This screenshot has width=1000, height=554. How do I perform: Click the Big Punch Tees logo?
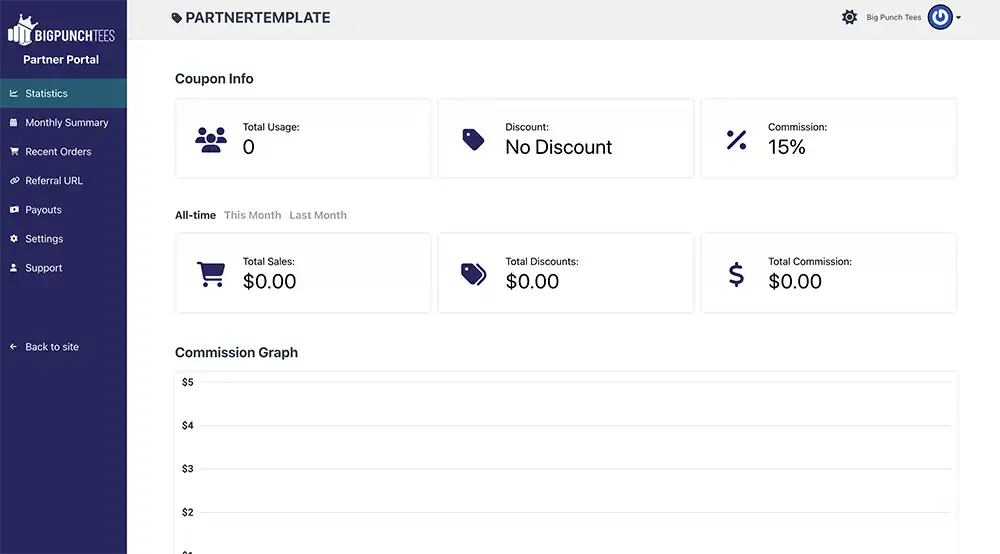62,31
